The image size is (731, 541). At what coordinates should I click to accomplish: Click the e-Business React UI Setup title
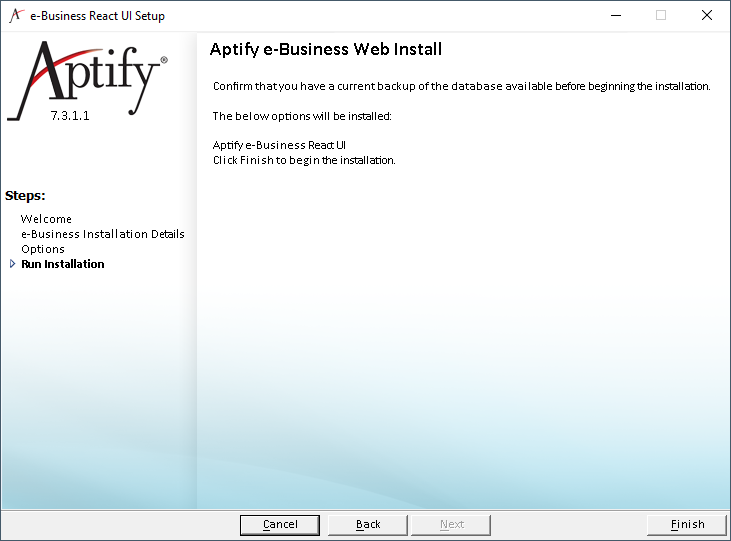point(97,16)
